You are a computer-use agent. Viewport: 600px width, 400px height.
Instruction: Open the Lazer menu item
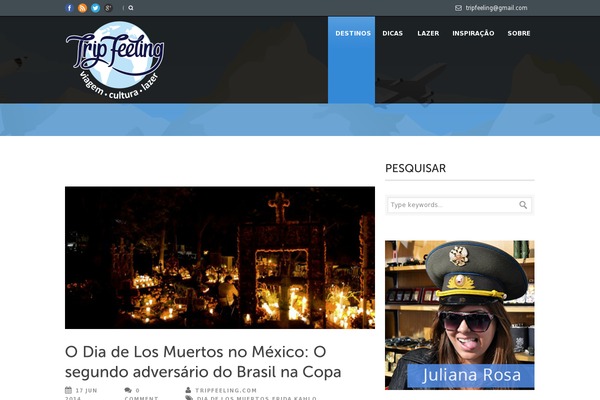point(428,33)
